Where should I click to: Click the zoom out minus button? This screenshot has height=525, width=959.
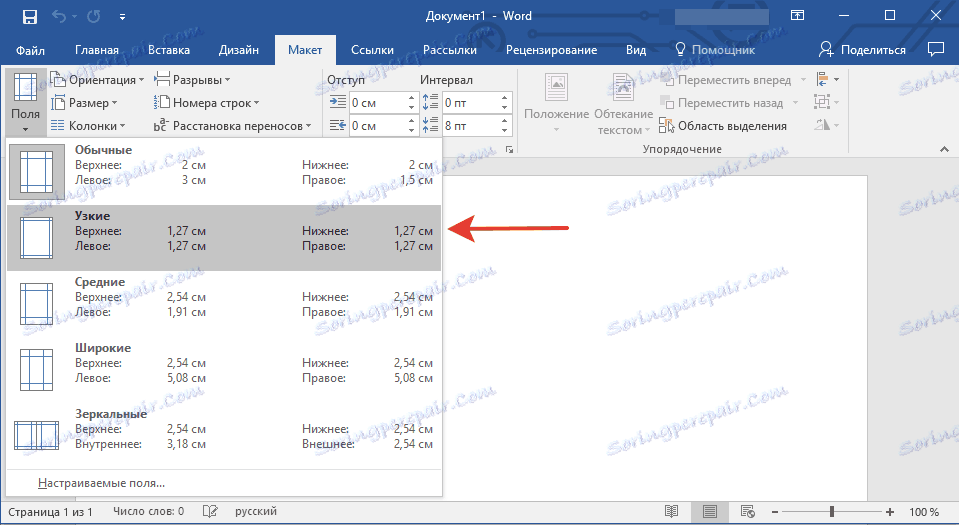point(775,512)
